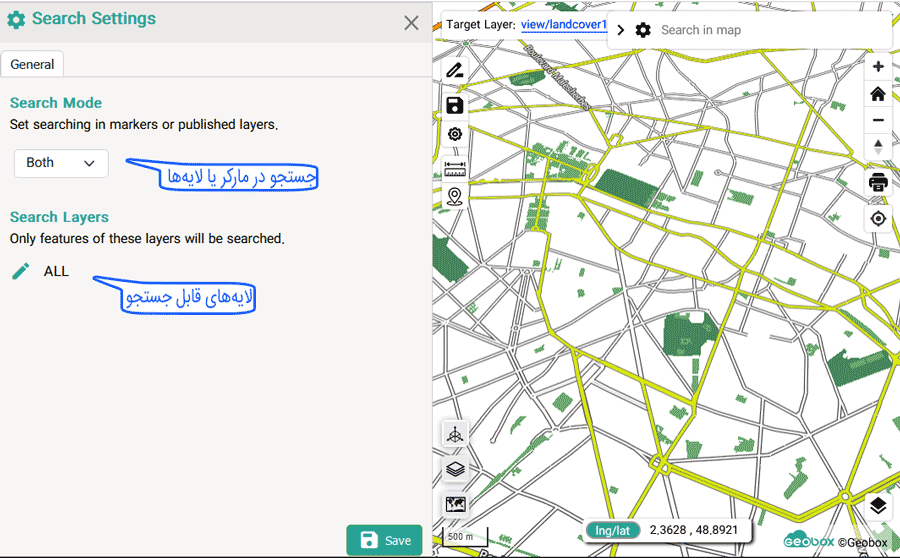
Task: Expand the search bar chevron arrow
Action: pyautogui.click(x=620, y=30)
